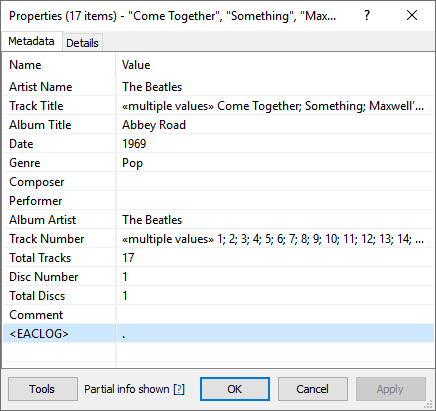
Task: Close the Properties dialog with X
Action: 412,15
